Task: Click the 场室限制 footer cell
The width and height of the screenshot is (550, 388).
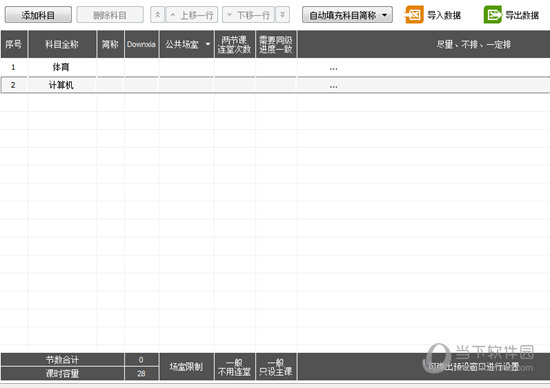Action: coord(187,367)
